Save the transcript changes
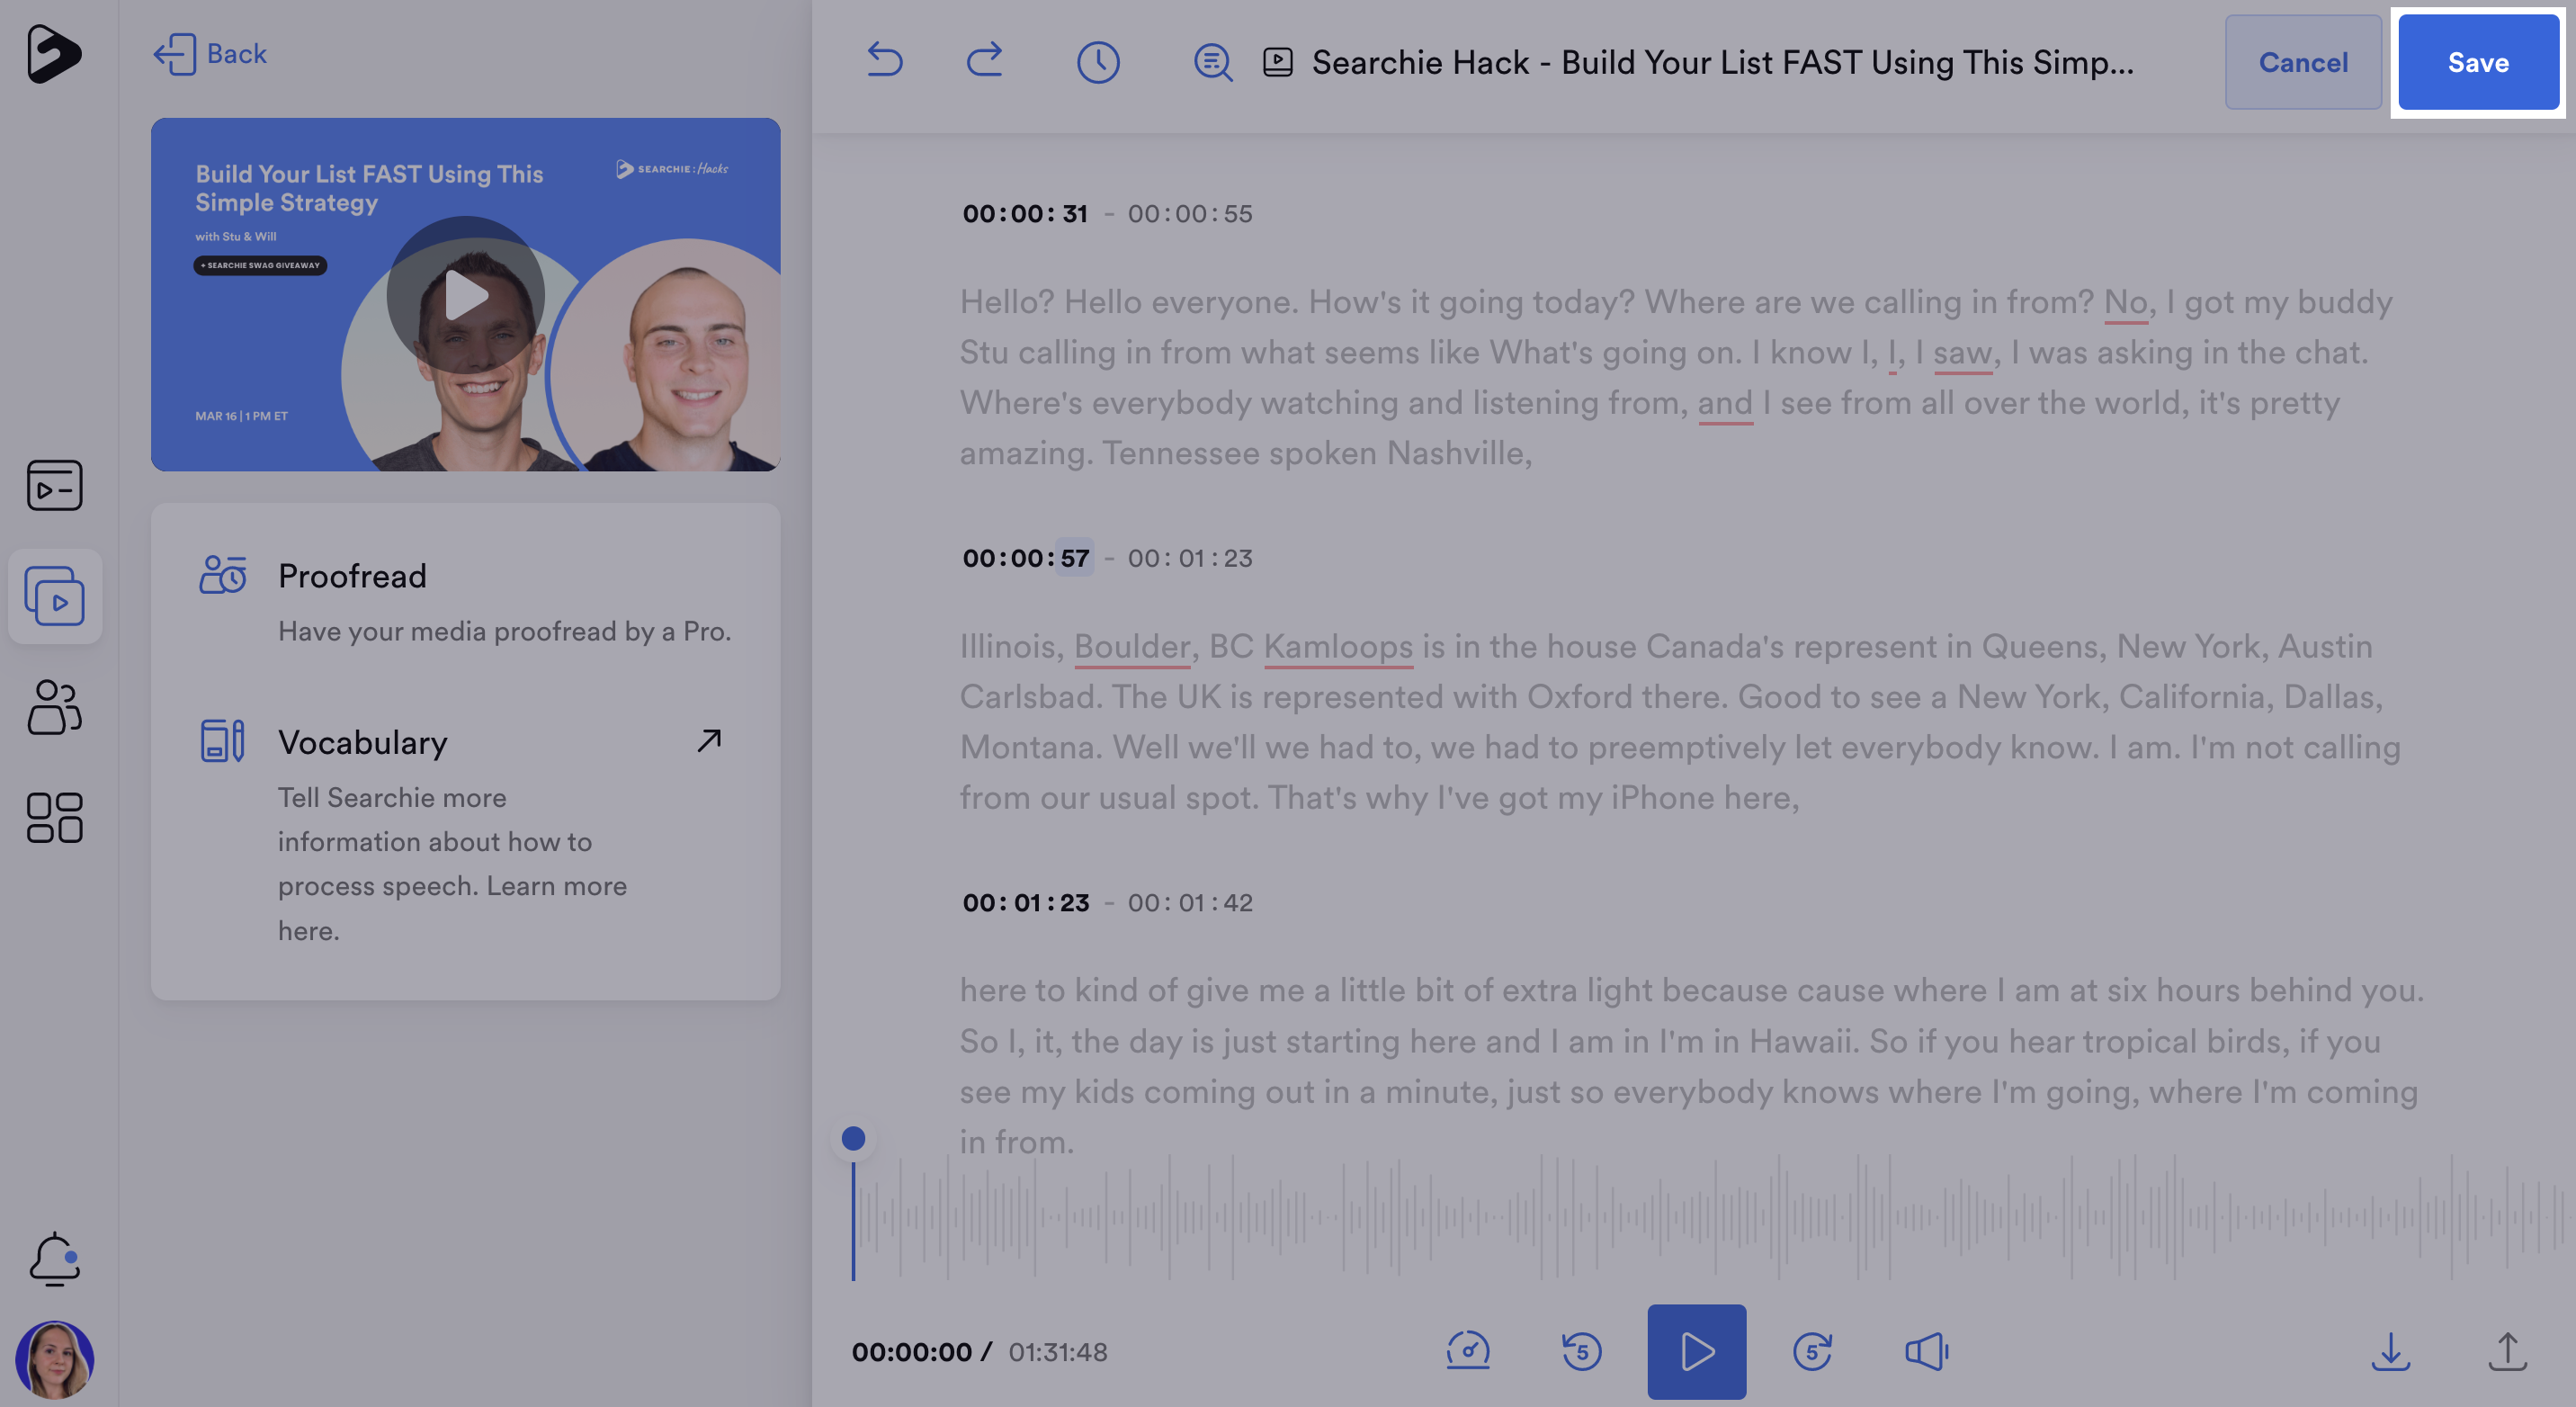 (x=2478, y=62)
